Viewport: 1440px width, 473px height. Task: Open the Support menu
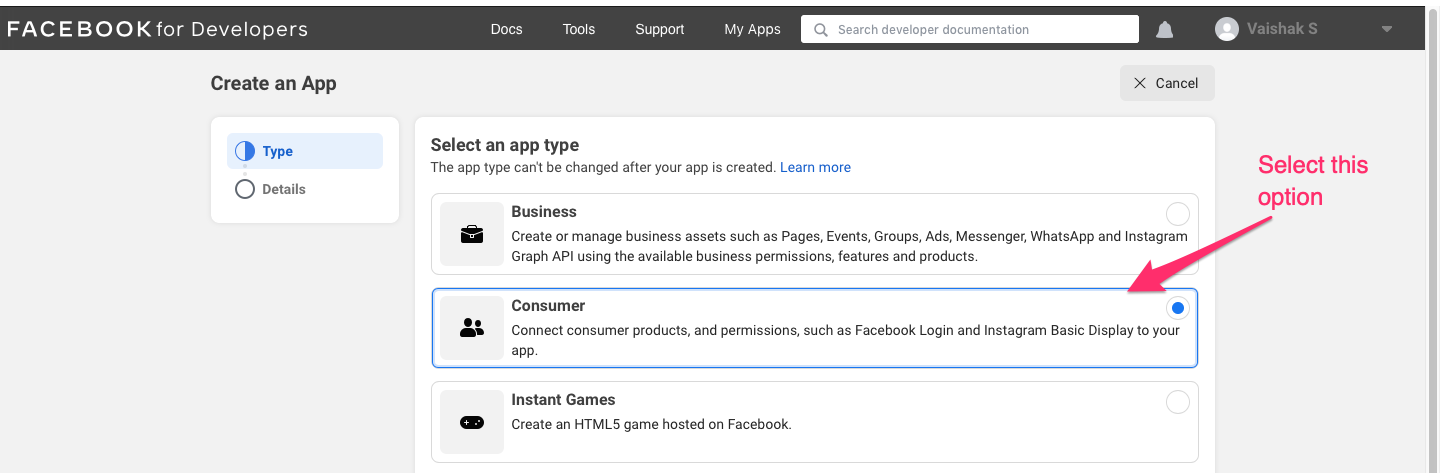[660, 29]
